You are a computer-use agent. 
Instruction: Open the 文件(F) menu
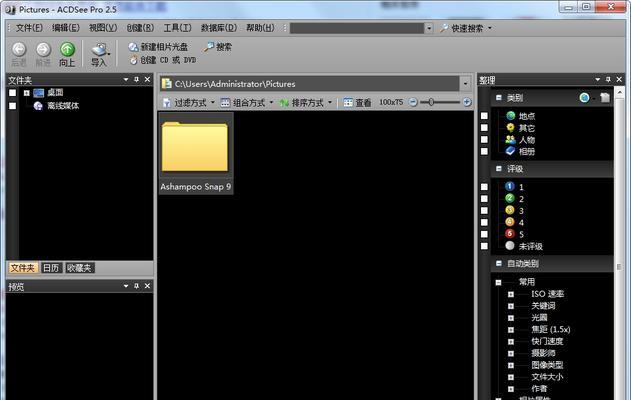[x=29, y=28]
